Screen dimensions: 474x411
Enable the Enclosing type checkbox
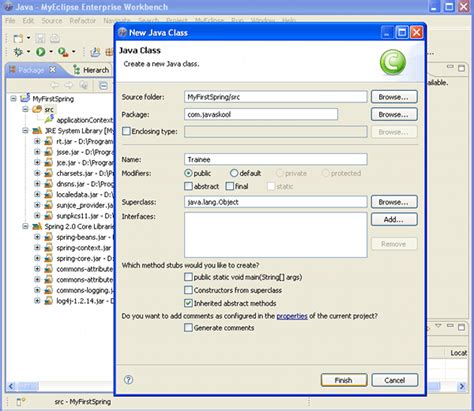click(x=126, y=131)
